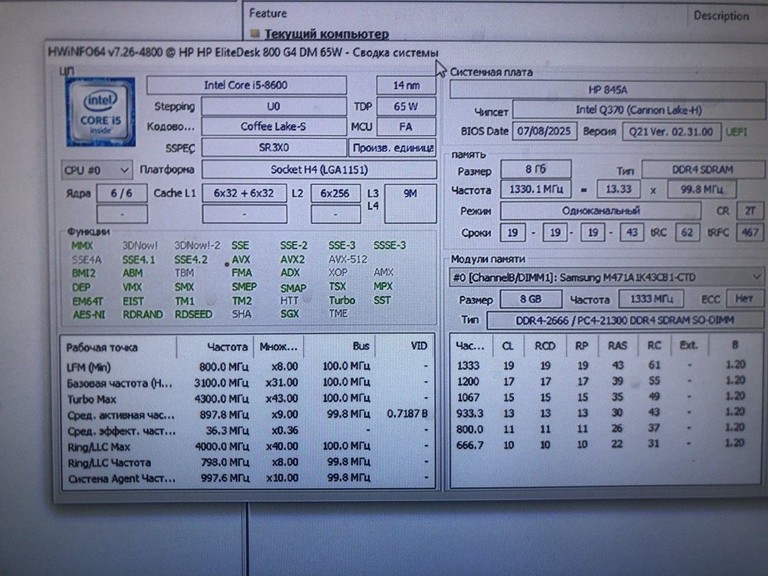Viewport: 768px width, 576px height.
Task: Click the Turbo feature label
Action: (342, 300)
